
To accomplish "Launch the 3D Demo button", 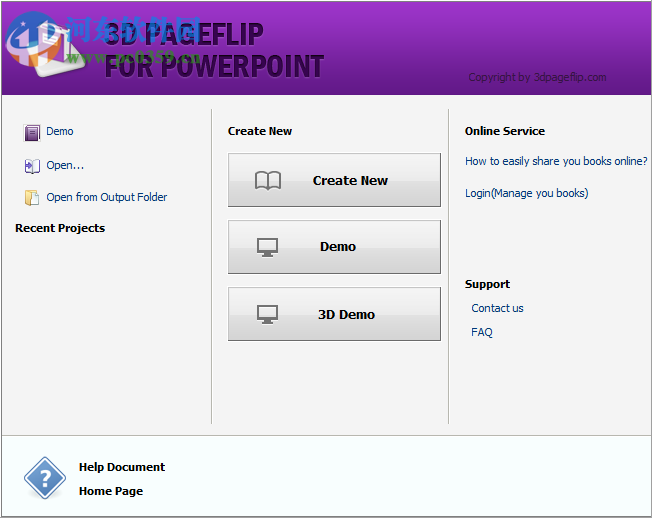I will (x=334, y=314).
